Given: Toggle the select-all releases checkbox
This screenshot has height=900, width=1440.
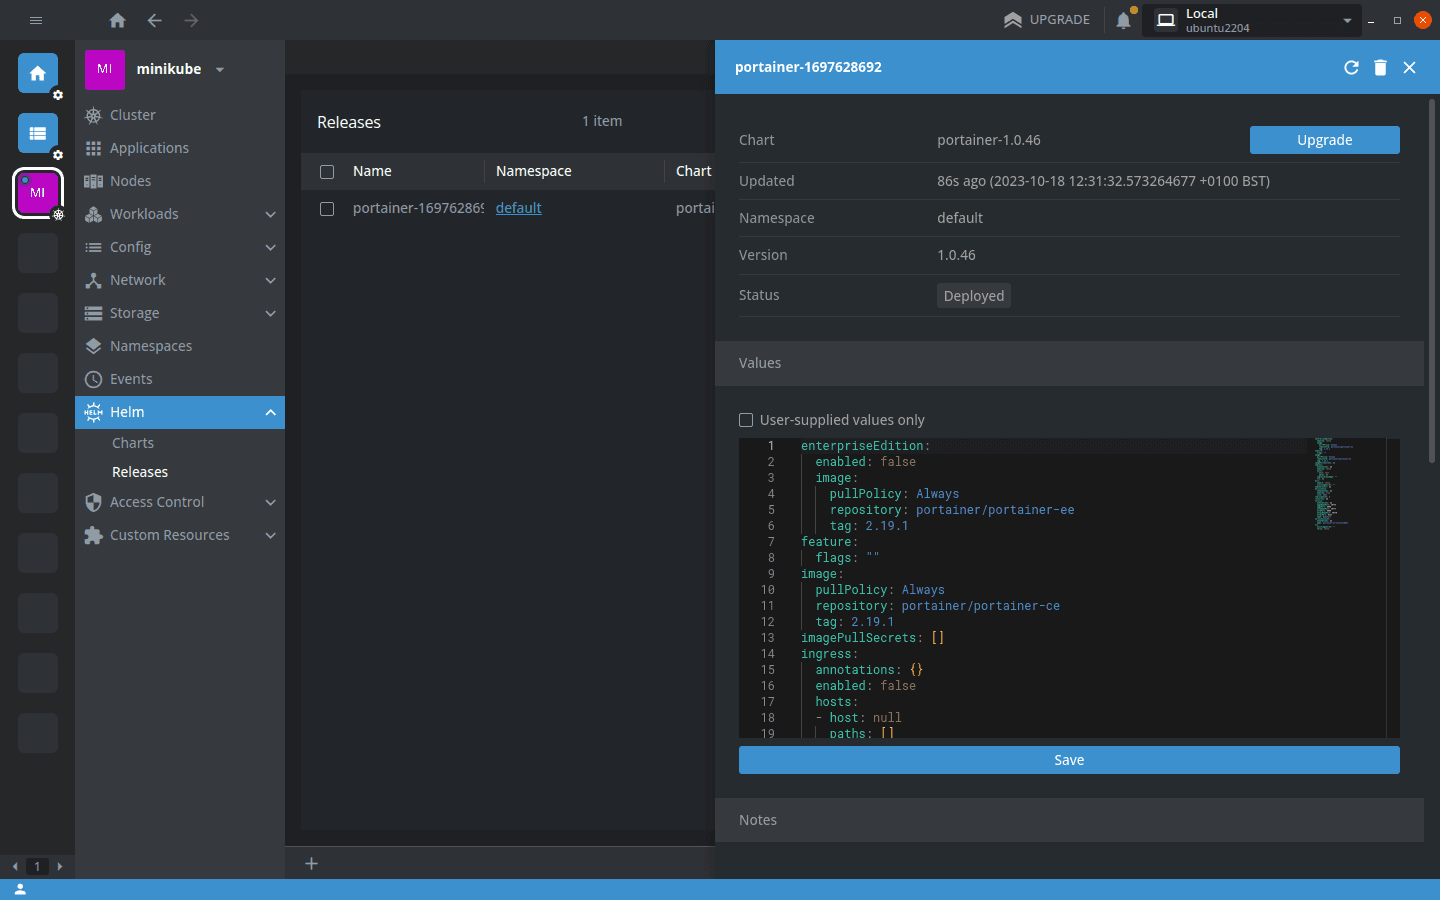Looking at the screenshot, I should click(327, 172).
